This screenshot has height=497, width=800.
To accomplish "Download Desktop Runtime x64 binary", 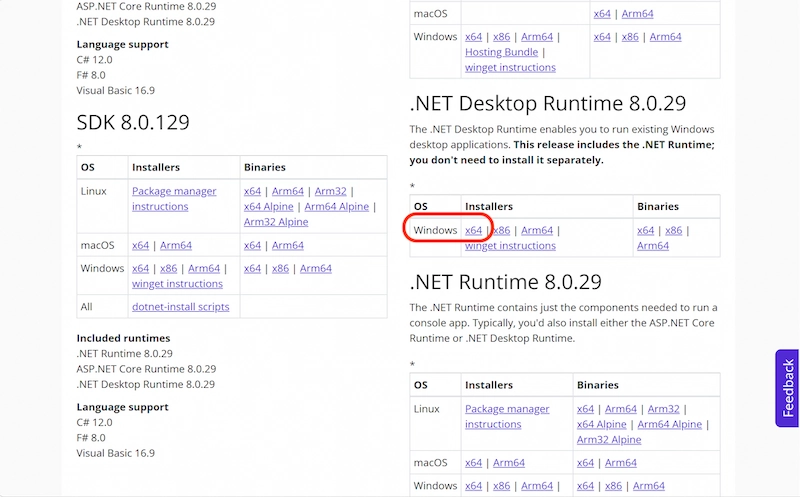I will (645, 230).
